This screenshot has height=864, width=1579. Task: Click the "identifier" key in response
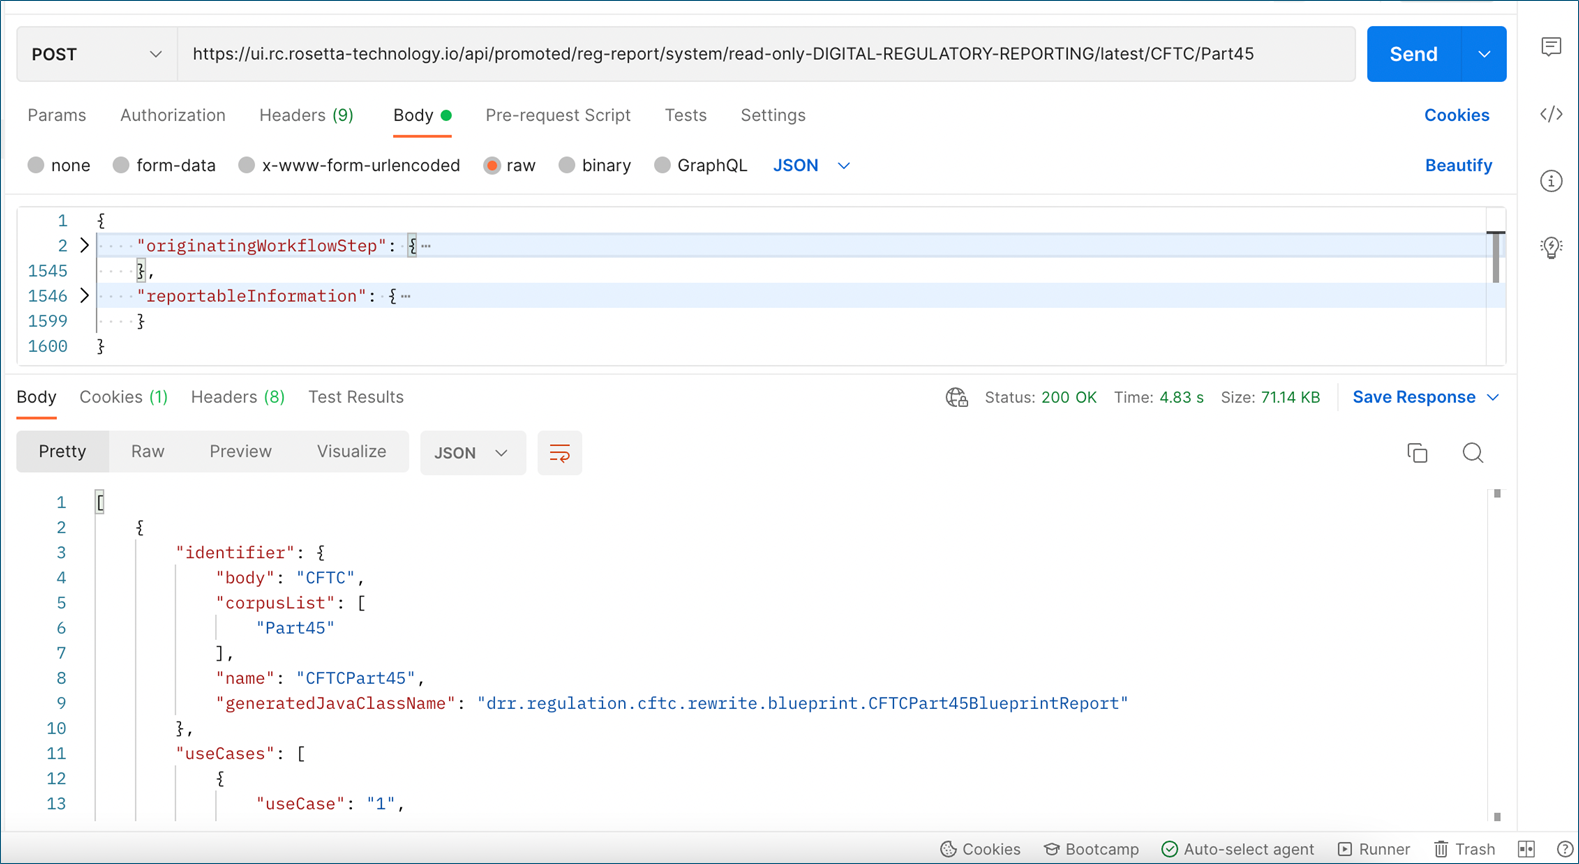236,552
